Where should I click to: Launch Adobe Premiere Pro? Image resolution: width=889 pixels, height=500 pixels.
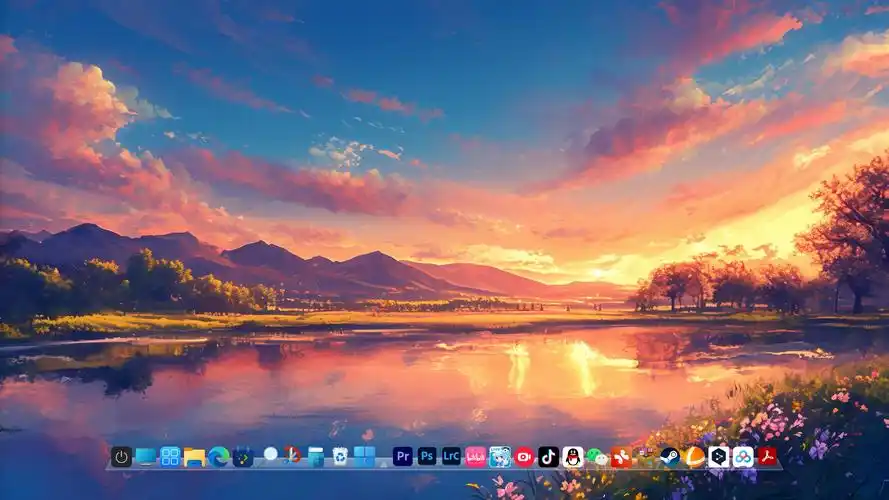click(403, 457)
